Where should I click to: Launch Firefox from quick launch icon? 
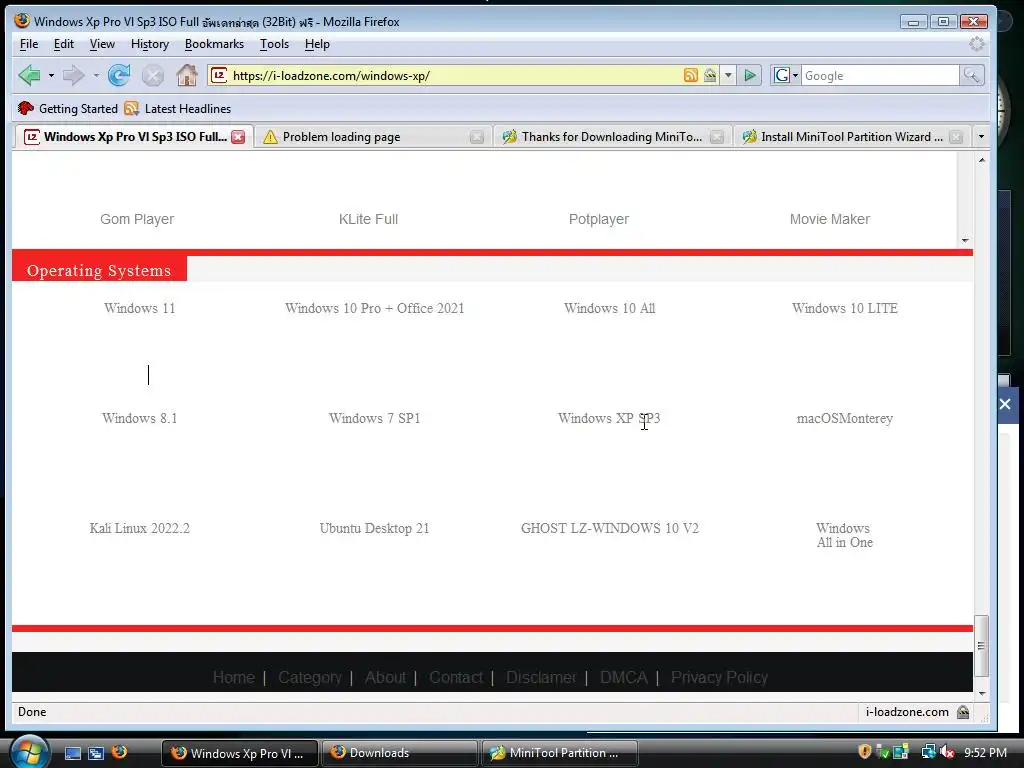(120, 752)
